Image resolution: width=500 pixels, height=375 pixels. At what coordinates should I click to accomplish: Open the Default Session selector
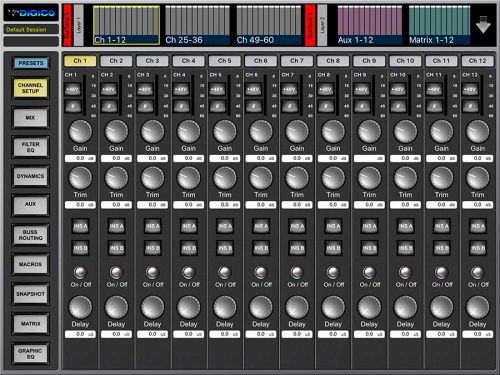[31, 29]
